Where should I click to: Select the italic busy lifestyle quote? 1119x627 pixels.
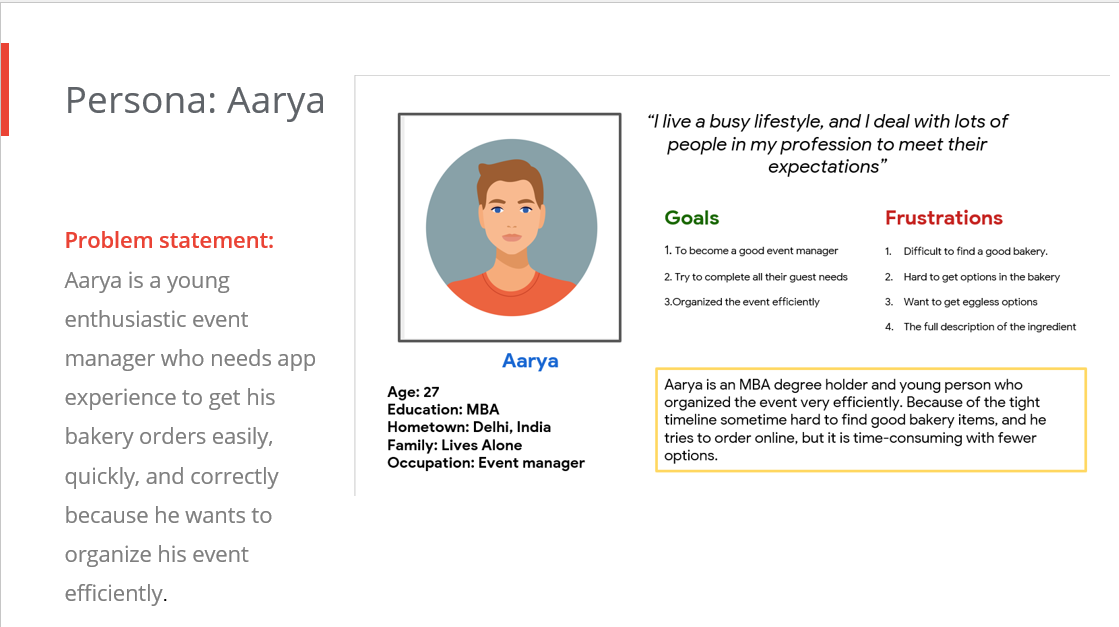pos(828,144)
